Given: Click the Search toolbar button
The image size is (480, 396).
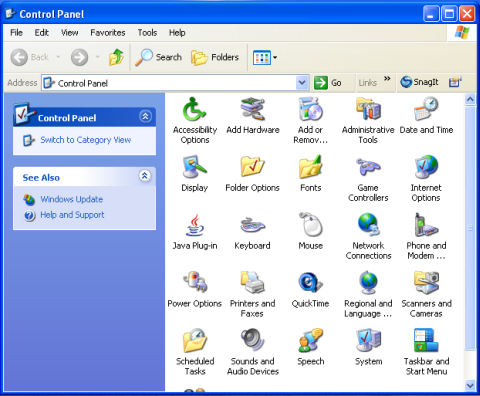Looking at the screenshot, I should (x=158, y=57).
